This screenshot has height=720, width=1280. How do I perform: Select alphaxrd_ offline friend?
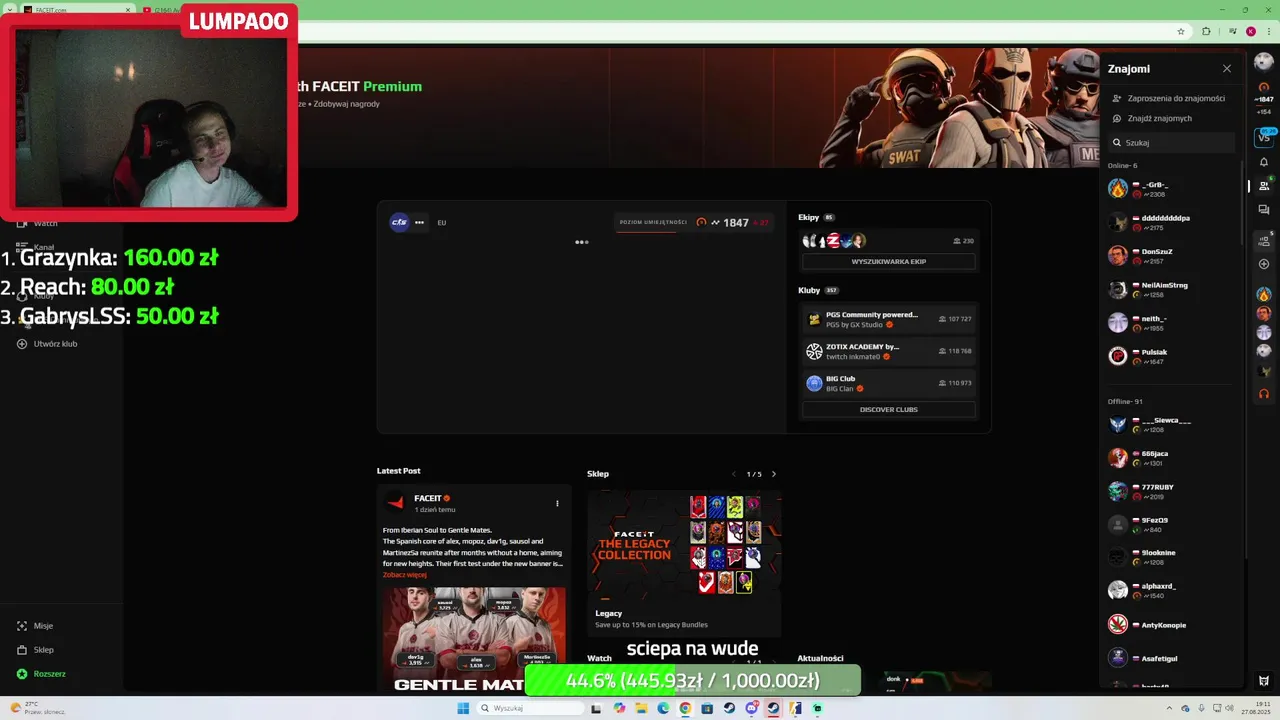pyautogui.click(x=1172, y=590)
